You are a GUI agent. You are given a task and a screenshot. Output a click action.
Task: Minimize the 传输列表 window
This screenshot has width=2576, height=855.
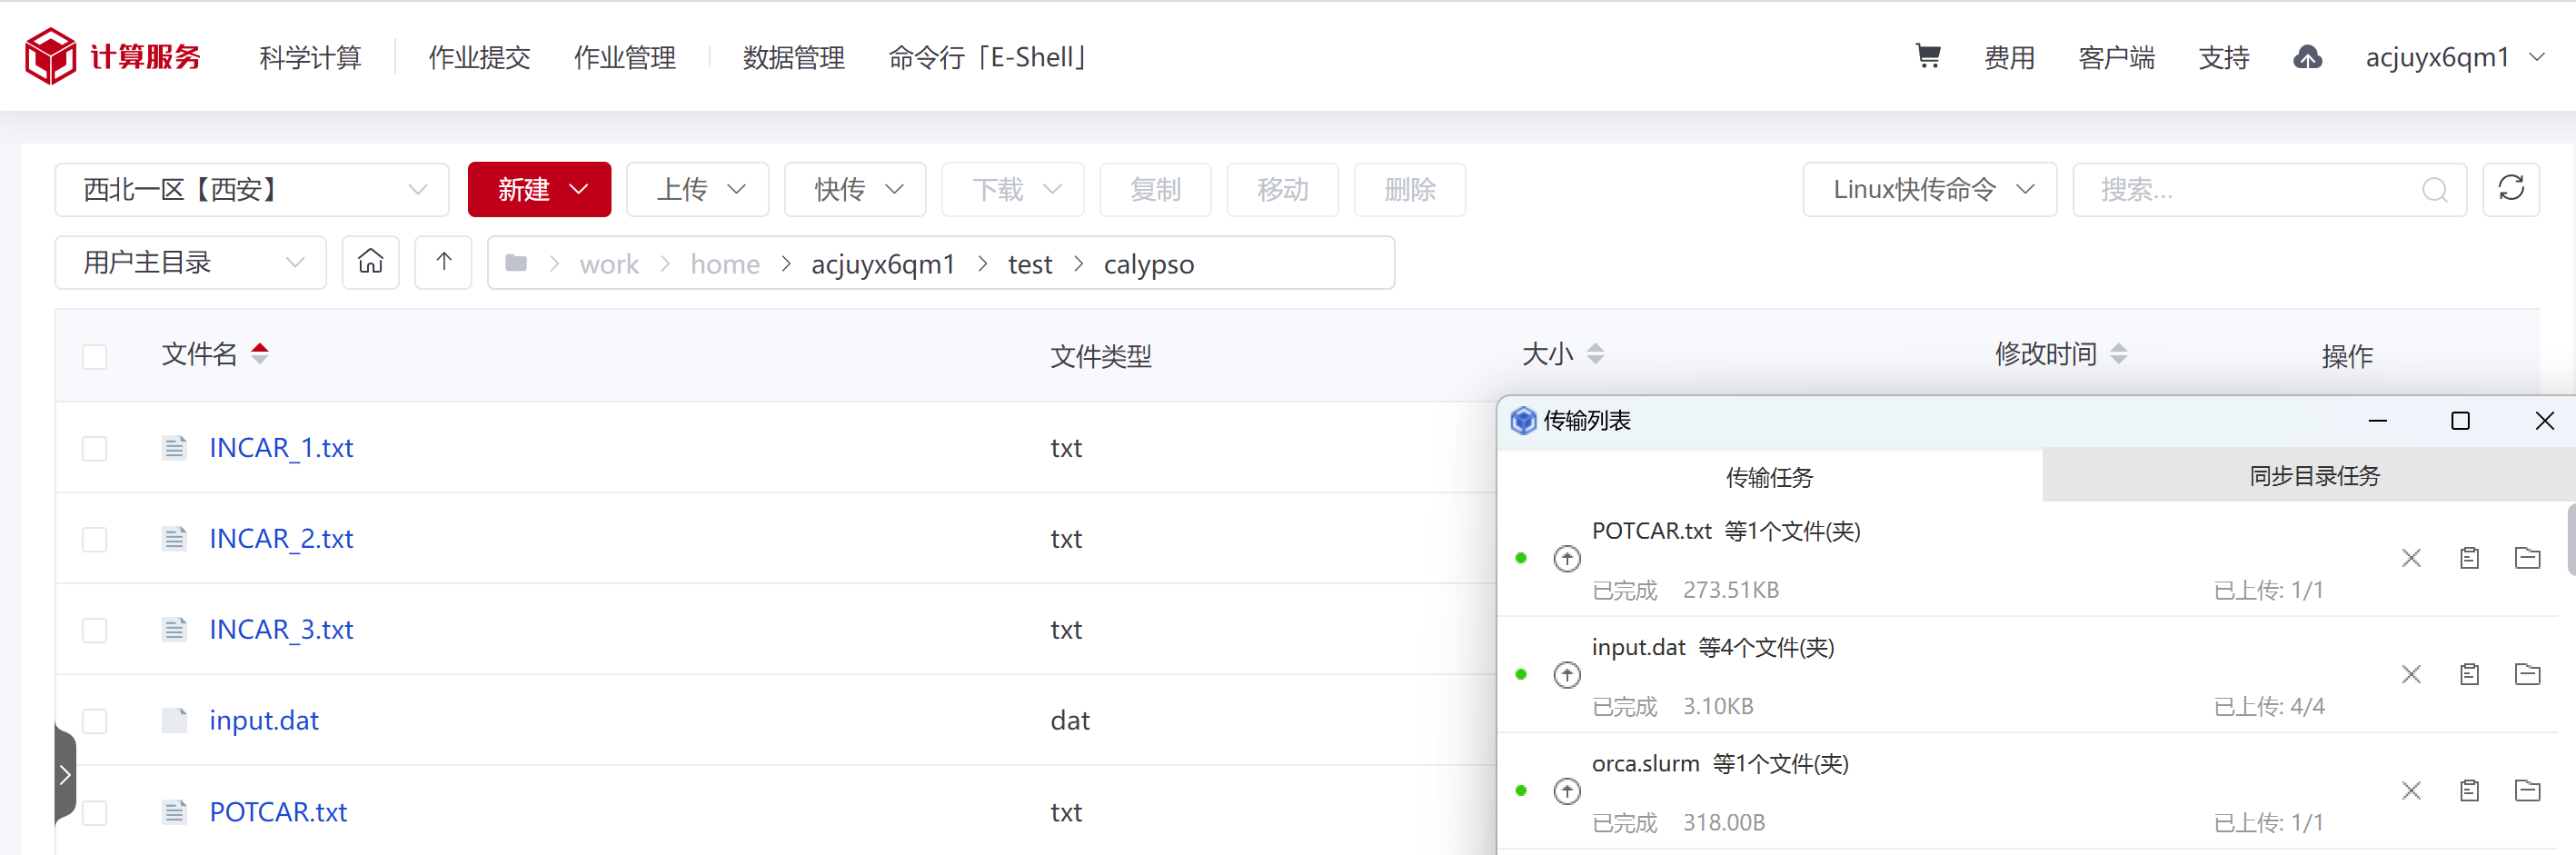click(x=2378, y=421)
